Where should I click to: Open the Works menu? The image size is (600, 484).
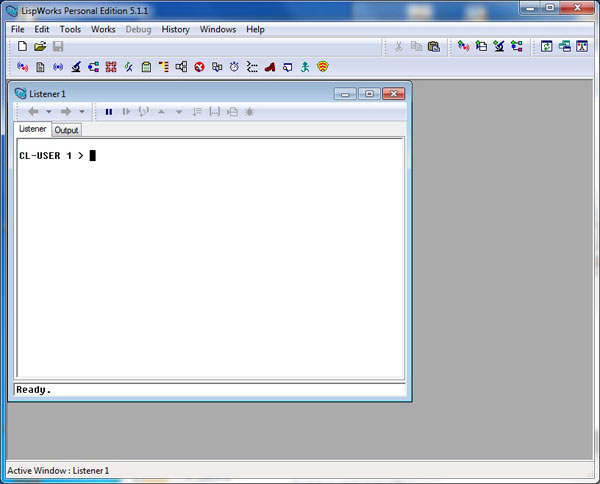[103, 29]
